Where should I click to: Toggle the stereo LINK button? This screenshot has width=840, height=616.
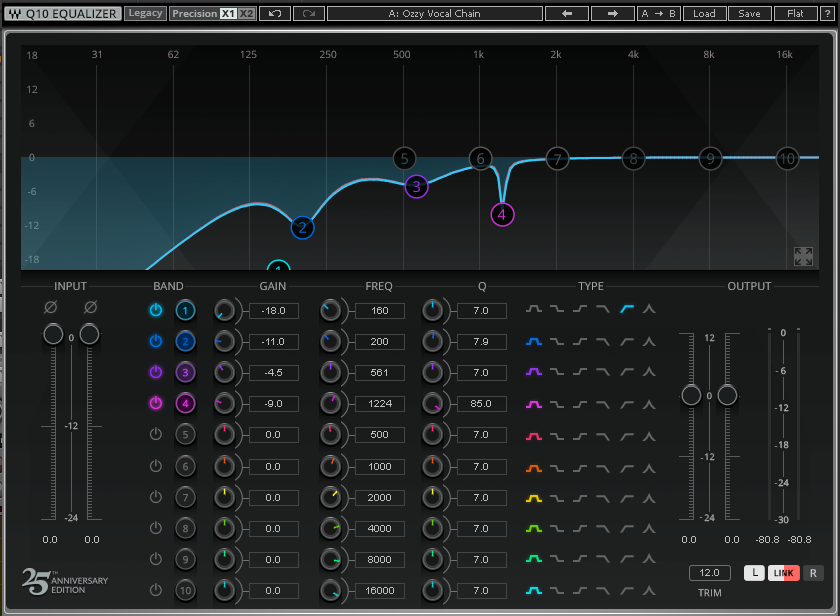click(x=783, y=573)
